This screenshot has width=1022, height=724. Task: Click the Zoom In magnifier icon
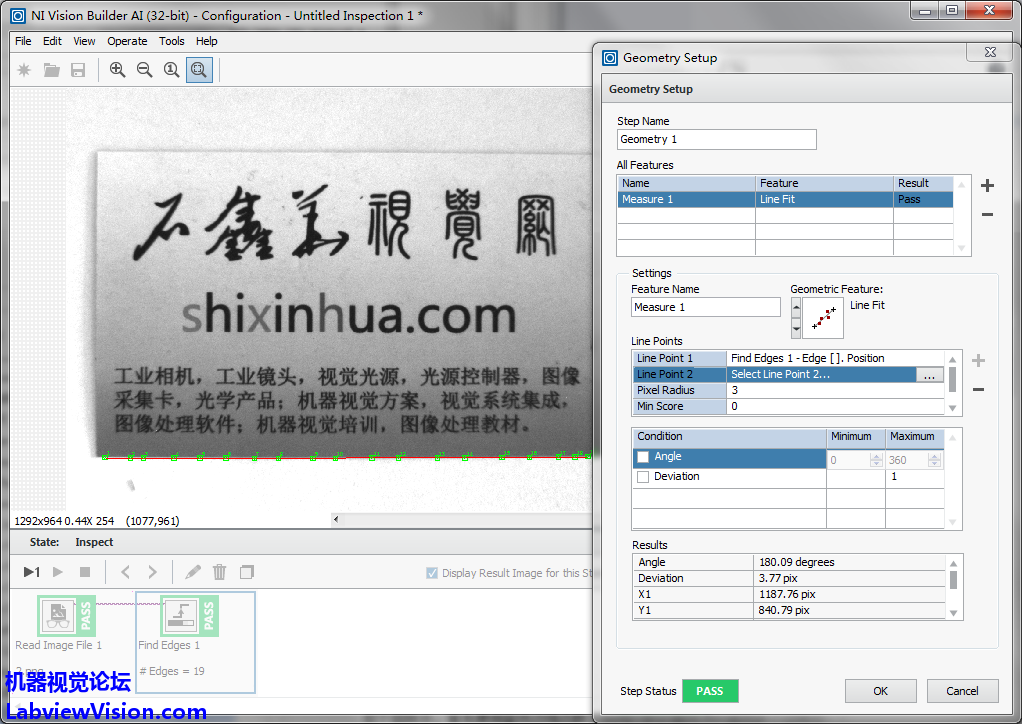(x=118, y=70)
